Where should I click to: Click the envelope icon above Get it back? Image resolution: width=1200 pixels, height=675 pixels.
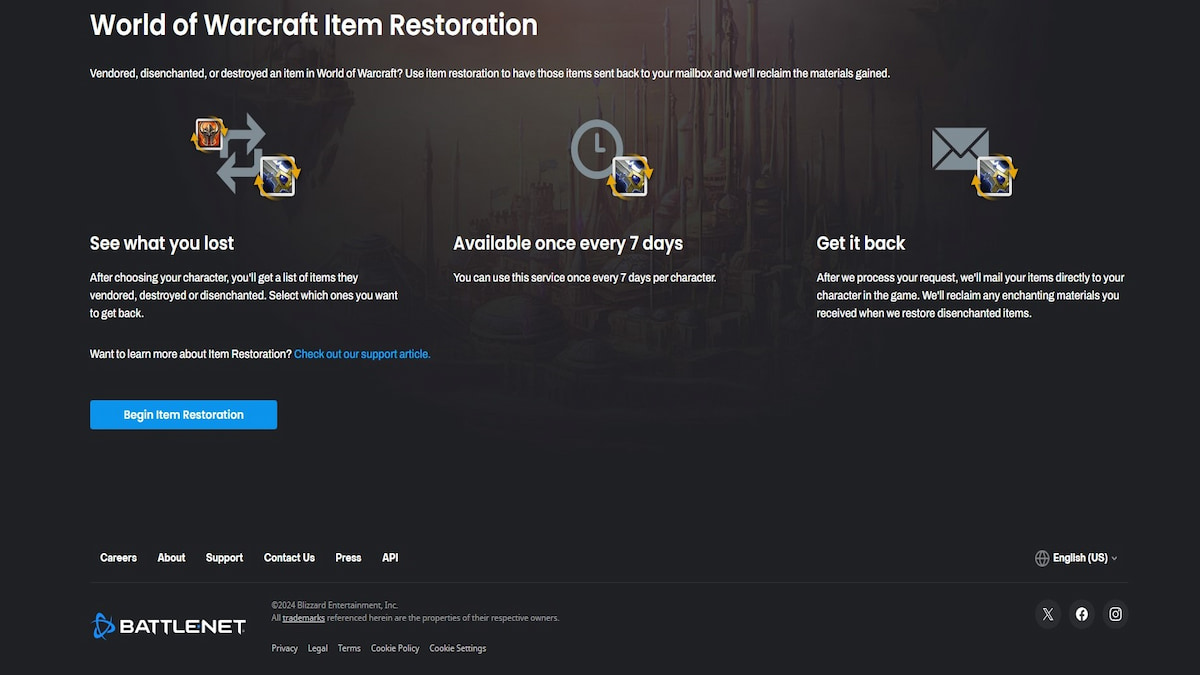tap(958, 150)
